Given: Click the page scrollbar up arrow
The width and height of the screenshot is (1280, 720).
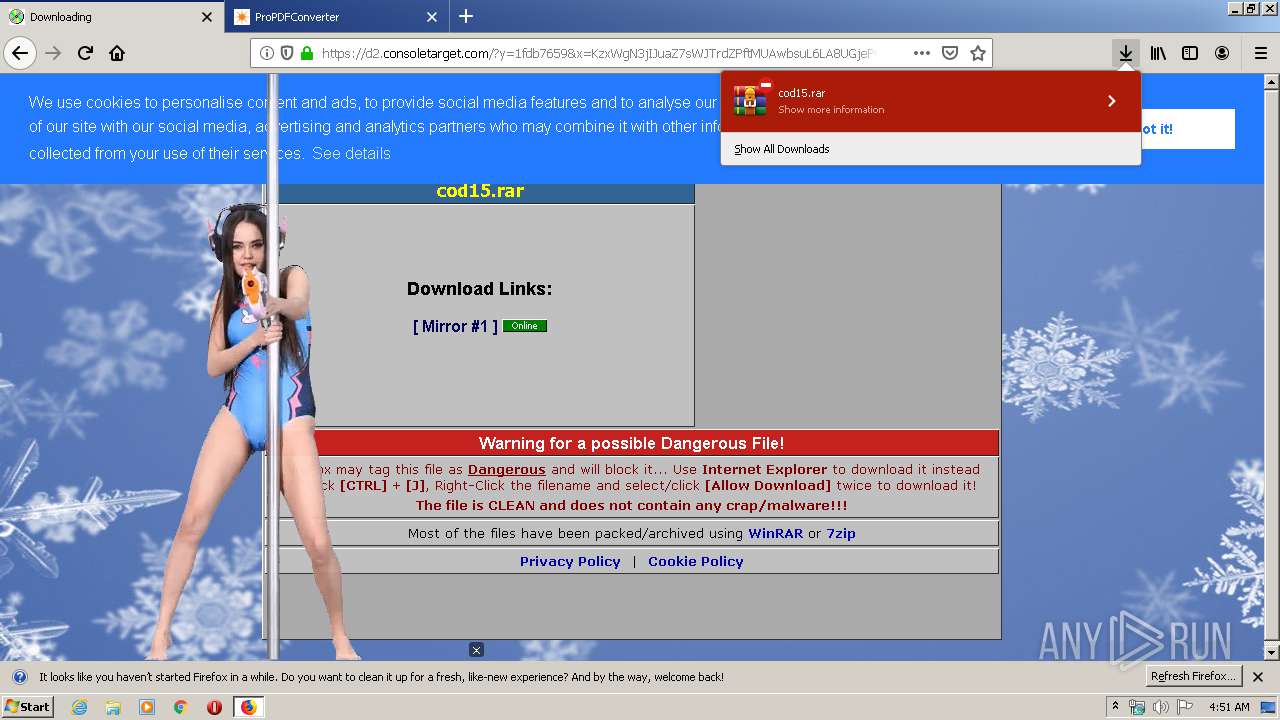Looking at the screenshot, I should (1272, 81).
